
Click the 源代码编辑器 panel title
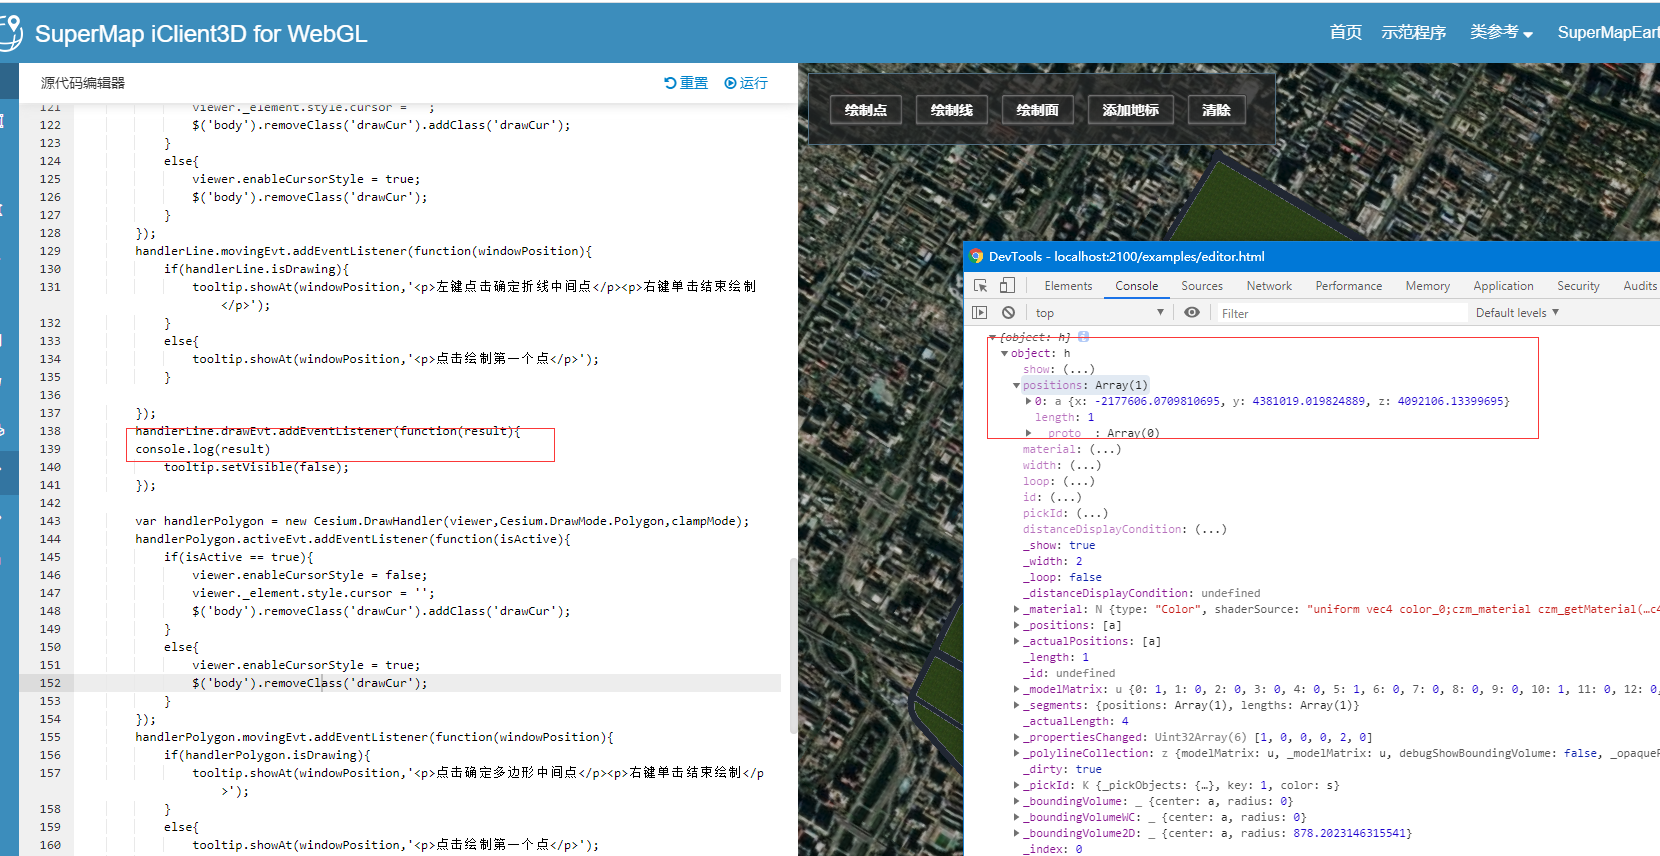click(83, 83)
